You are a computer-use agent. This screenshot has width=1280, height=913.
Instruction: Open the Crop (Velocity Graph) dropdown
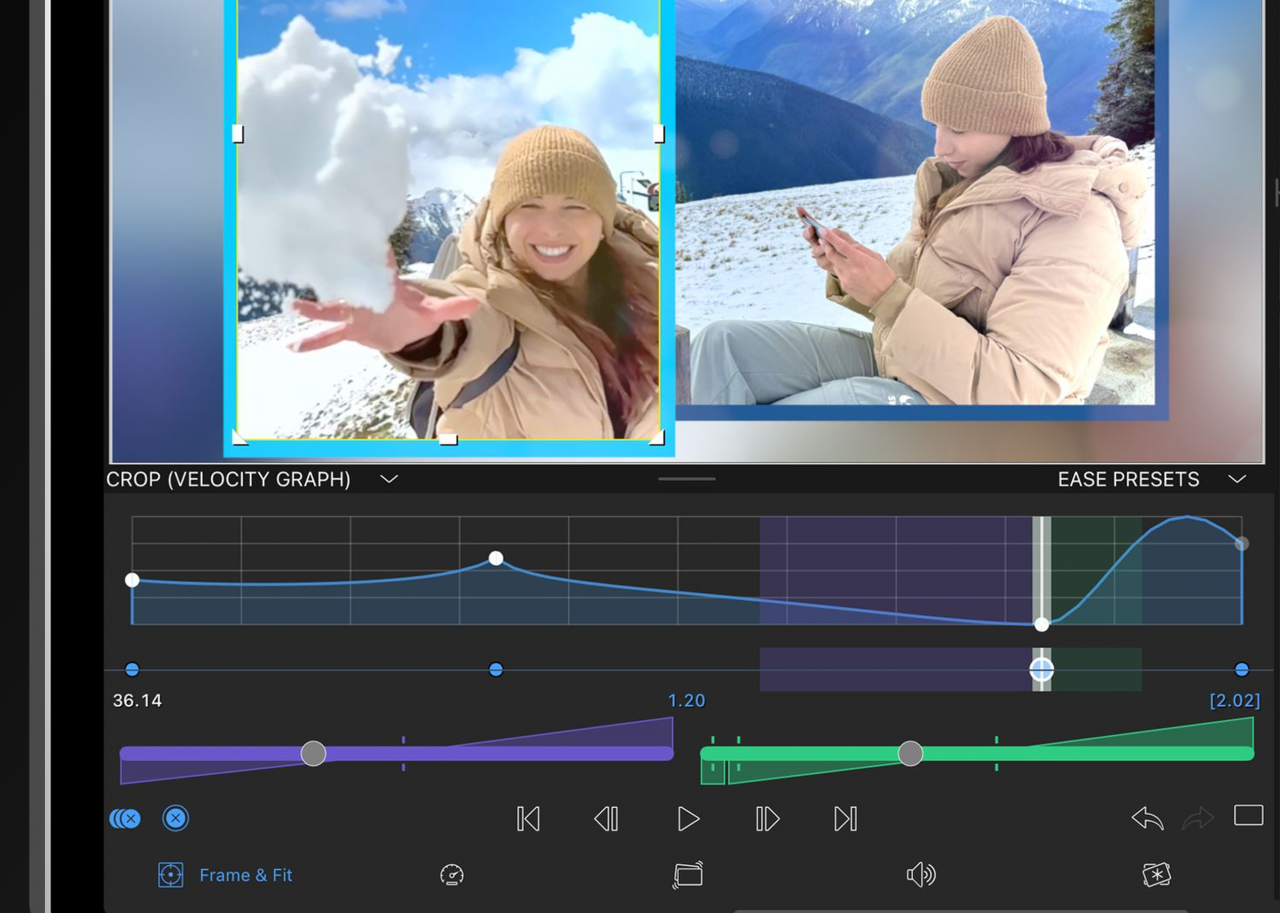pyautogui.click(x=388, y=479)
